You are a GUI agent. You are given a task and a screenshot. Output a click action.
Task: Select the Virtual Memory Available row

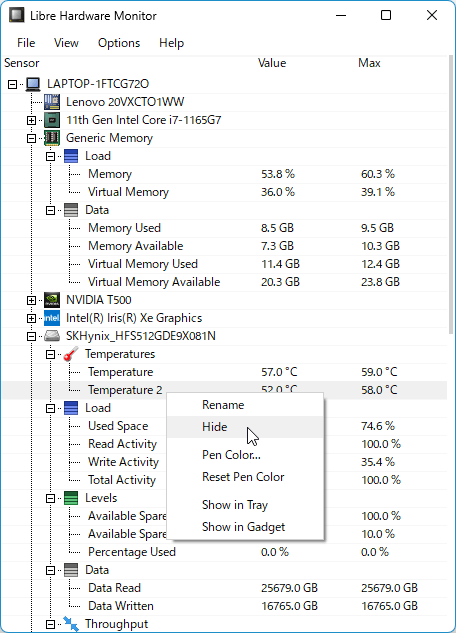pos(224,282)
